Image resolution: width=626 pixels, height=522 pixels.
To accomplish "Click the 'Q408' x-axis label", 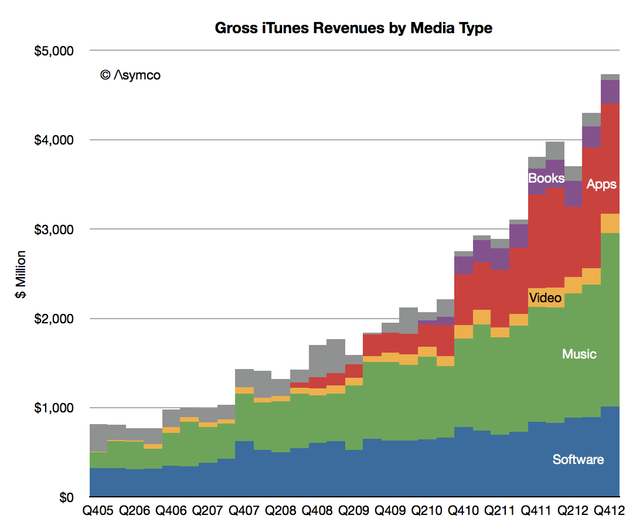I will [317, 510].
